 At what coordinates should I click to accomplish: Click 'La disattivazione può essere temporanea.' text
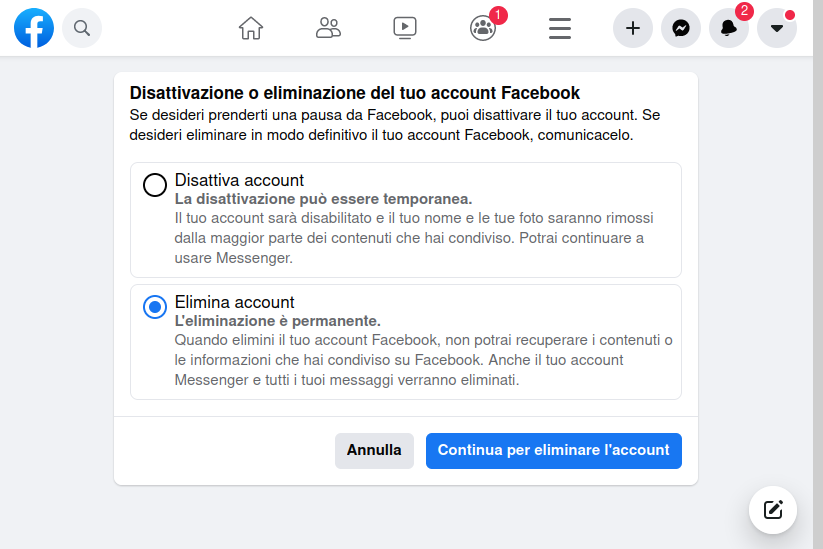point(323,199)
